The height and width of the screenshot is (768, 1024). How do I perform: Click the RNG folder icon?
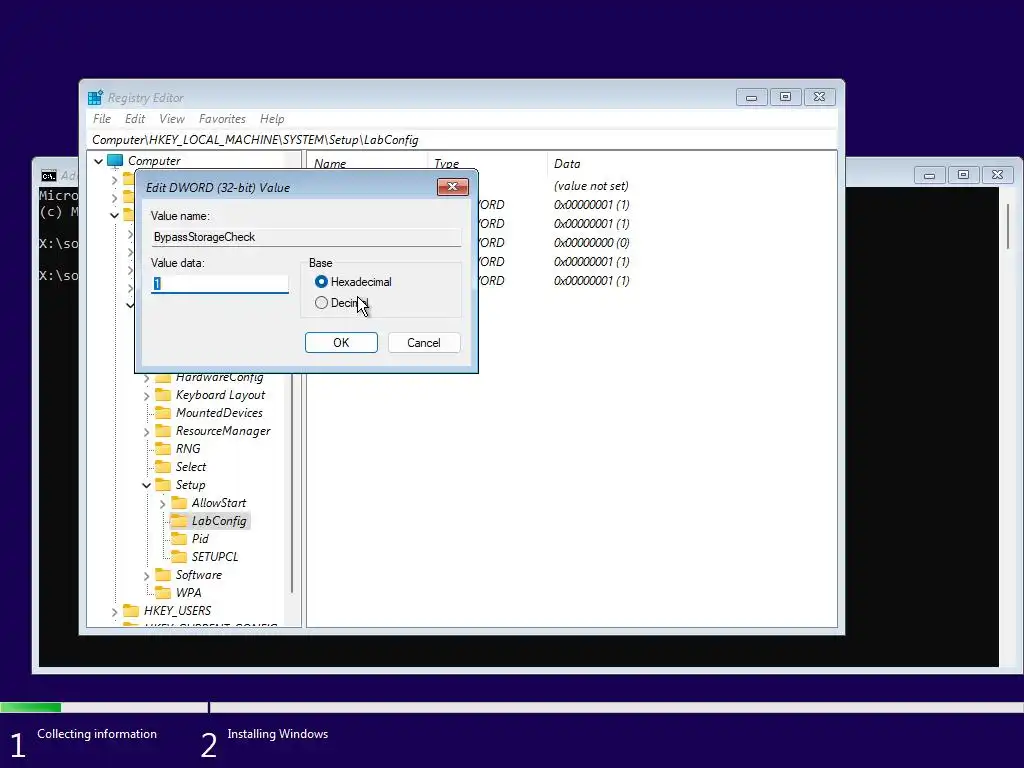[163, 449]
